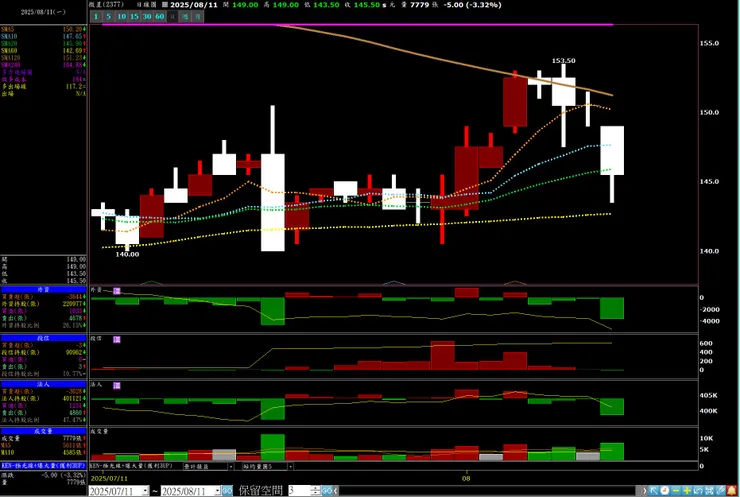Click the horizontal scrollbar track at bottom
This screenshot has height=497, width=740.
coord(488,491)
